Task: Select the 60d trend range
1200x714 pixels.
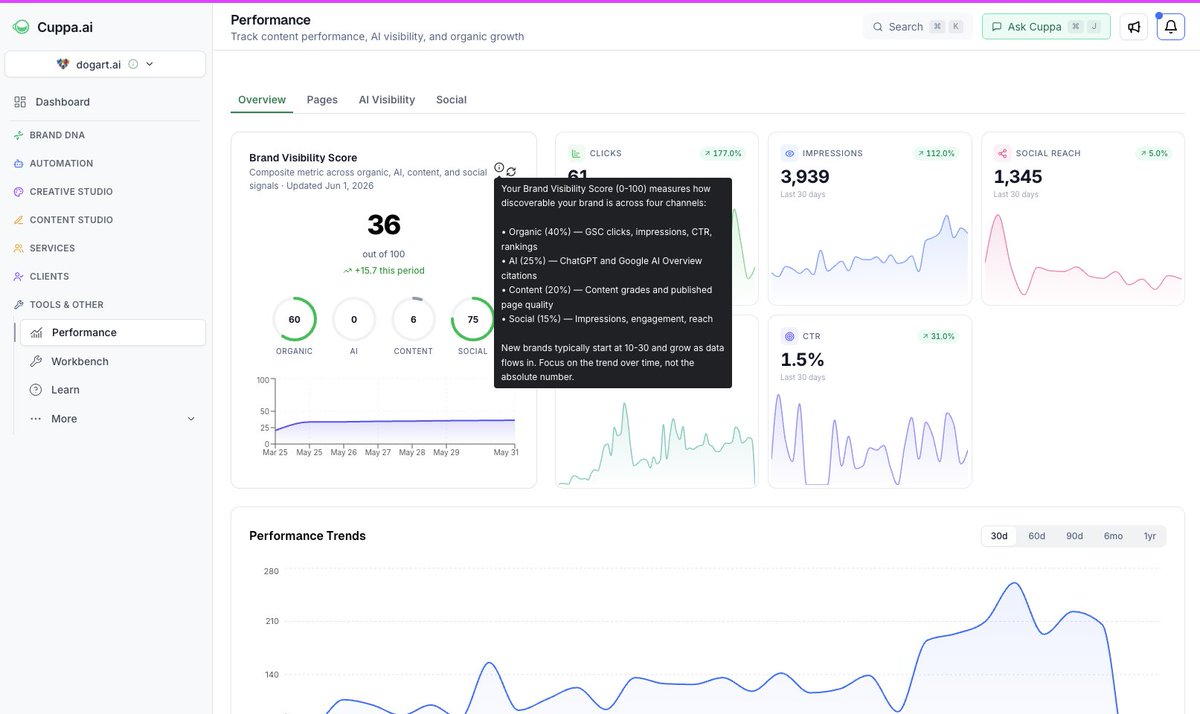Action: pyautogui.click(x=1037, y=536)
